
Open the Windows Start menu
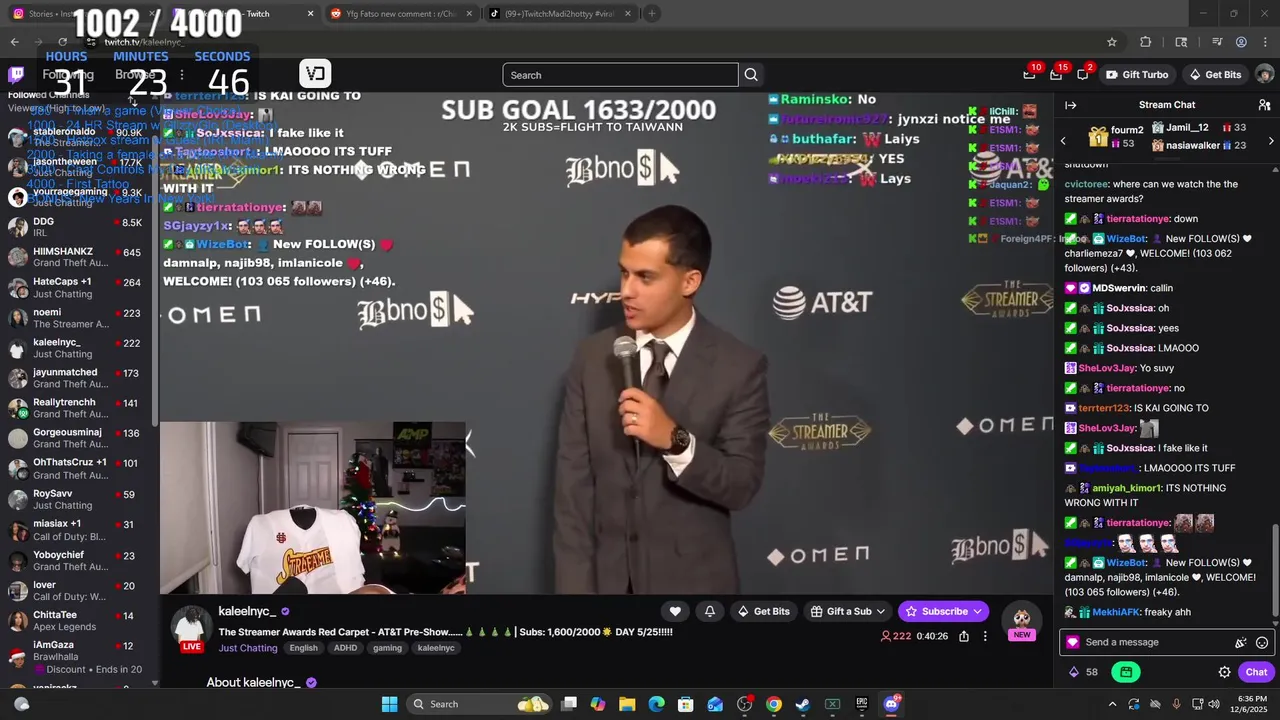pyautogui.click(x=389, y=704)
